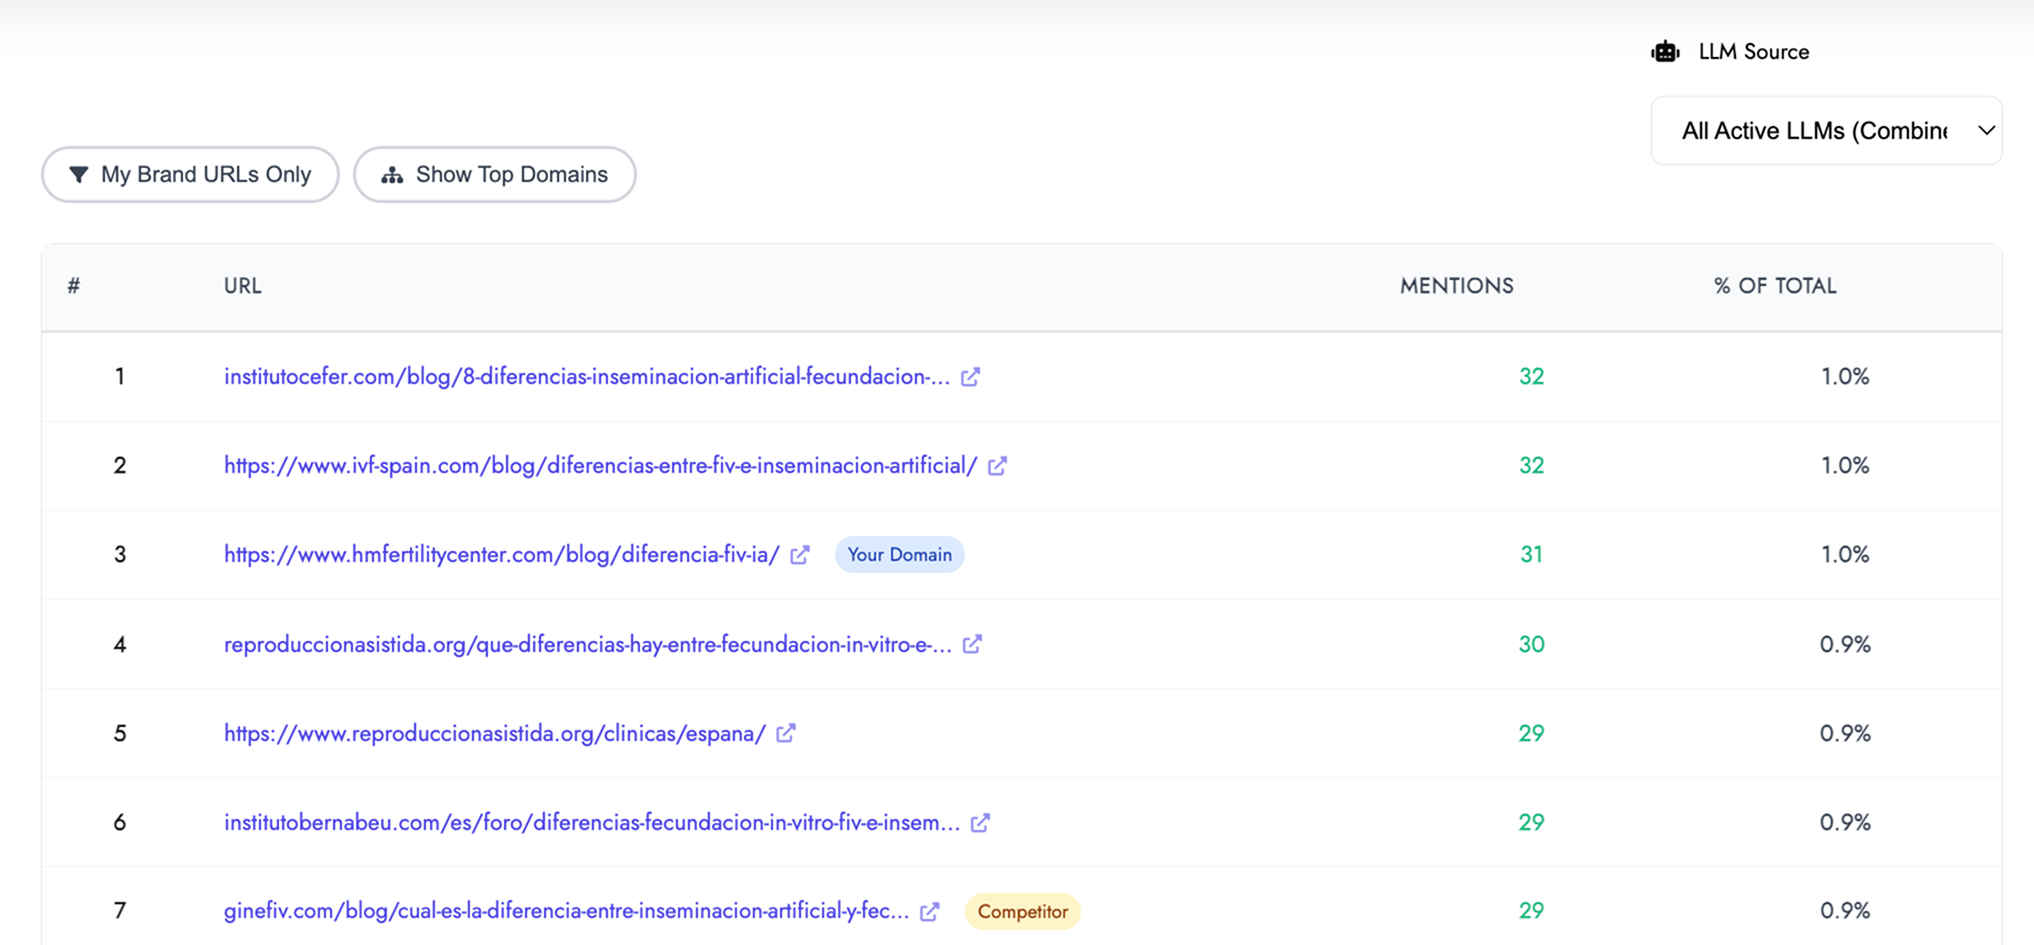The width and height of the screenshot is (2034, 945).
Task: Click mentions value 31 for hmfertilitycenter row
Action: [x=1531, y=555]
